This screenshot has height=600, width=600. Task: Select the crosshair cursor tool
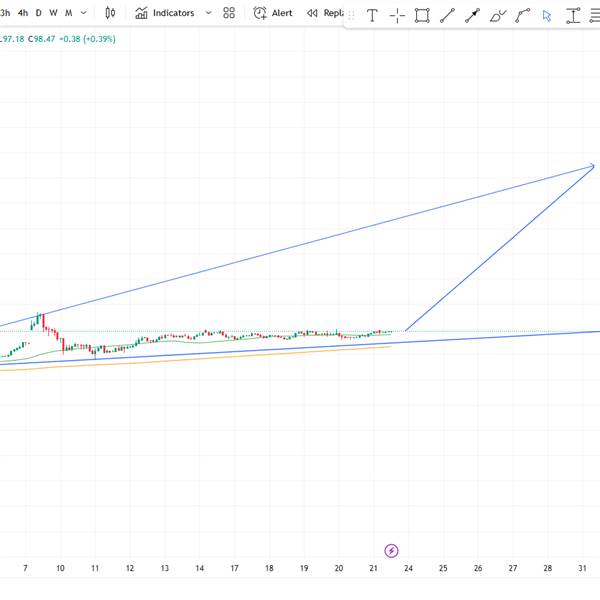(397, 16)
